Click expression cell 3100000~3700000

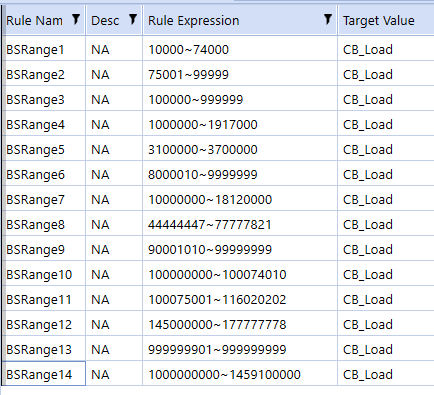click(240, 149)
